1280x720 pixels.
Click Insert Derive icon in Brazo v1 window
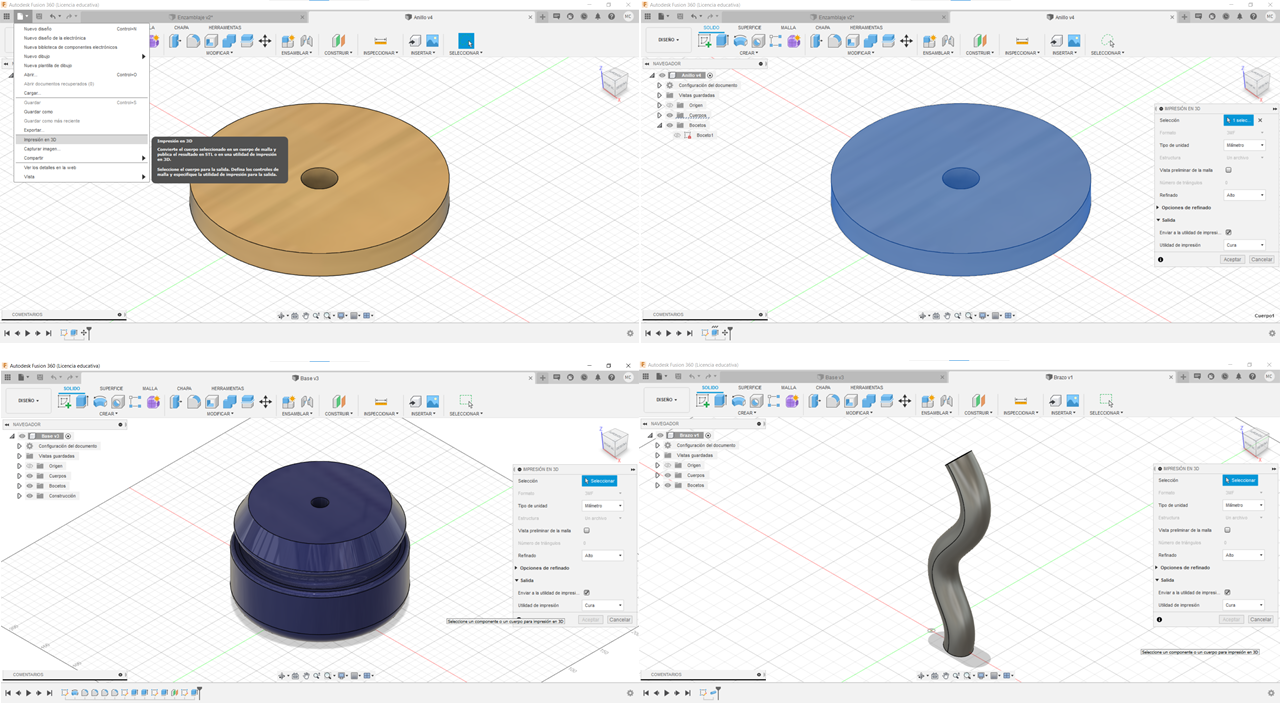(1054, 400)
